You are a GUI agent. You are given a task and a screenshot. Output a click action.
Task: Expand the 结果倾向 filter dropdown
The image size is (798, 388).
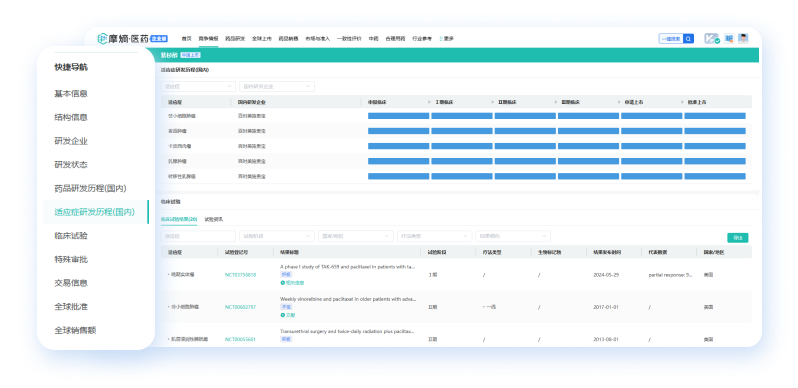(x=513, y=236)
